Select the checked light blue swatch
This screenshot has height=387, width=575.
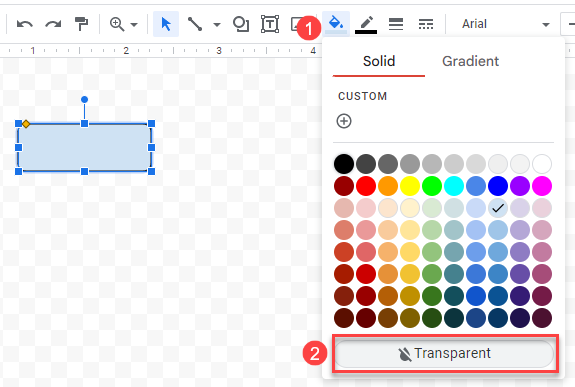coord(498,208)
